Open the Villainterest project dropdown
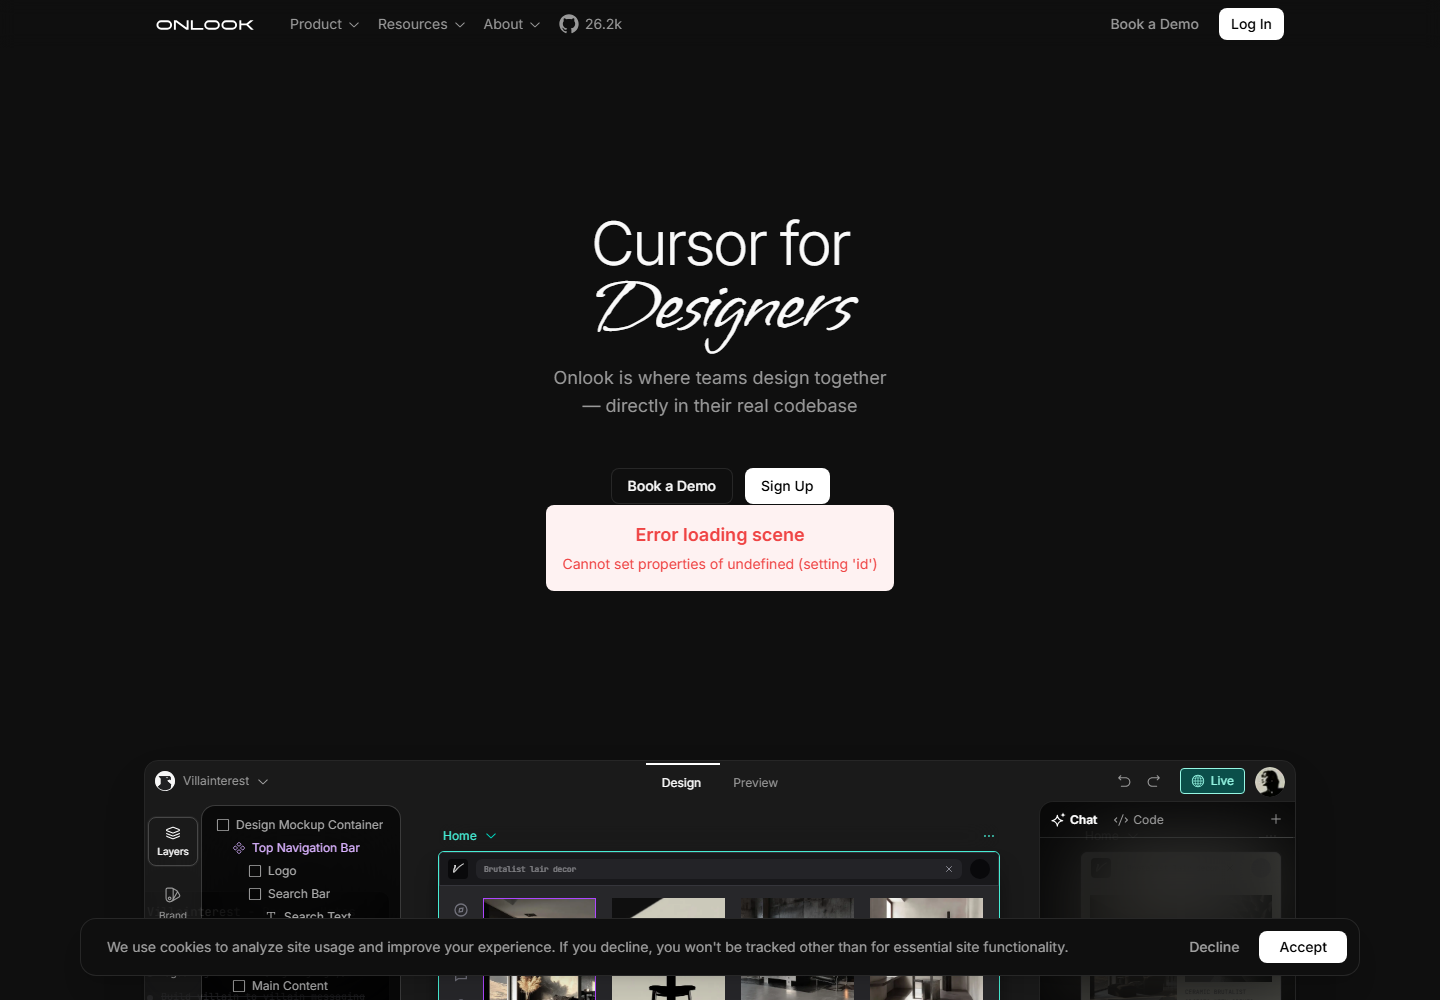Image resolution: width=1440 pixels, height=1000 pixels. click(x=226, y=781)
